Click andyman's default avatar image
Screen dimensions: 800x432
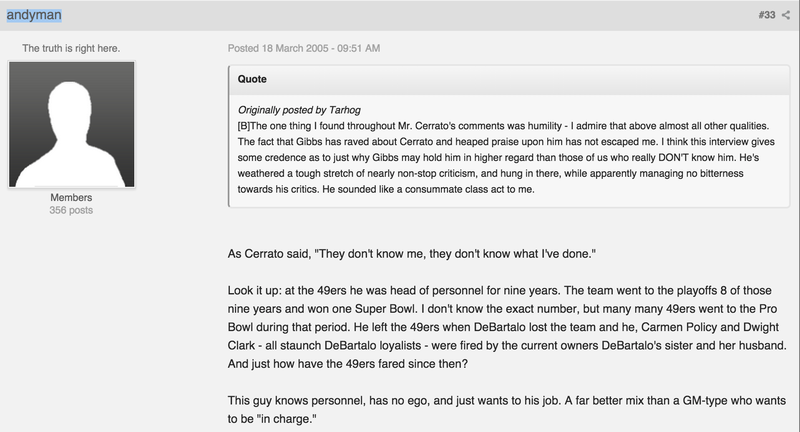pyautogui.click(x=71, y=124)
